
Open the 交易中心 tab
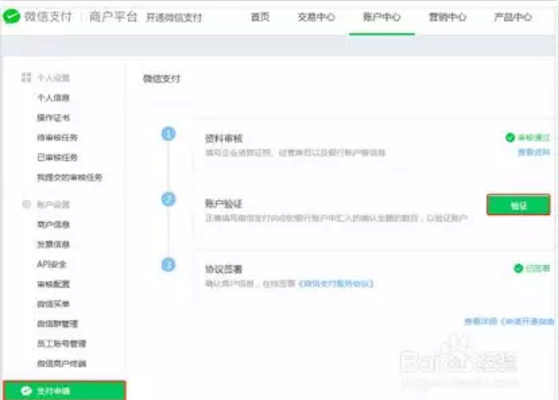point(316,17)
